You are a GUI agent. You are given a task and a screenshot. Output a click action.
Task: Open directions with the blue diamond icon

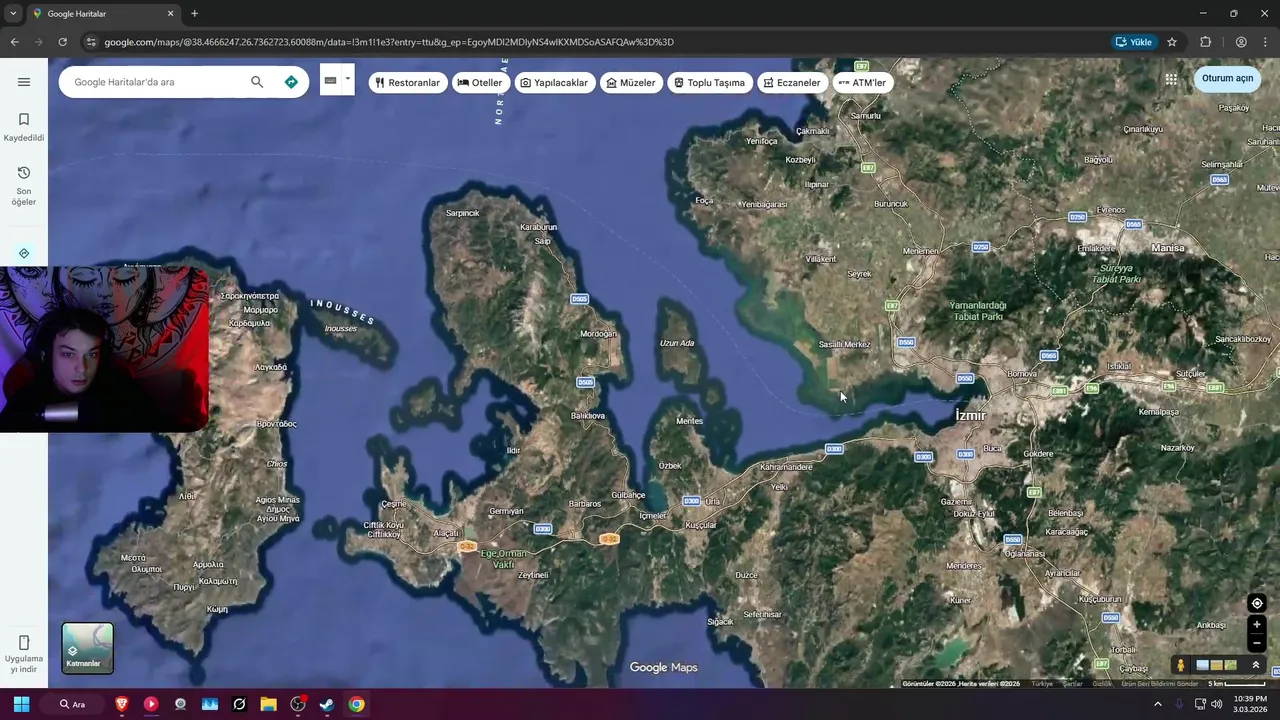tap(291, 82)
